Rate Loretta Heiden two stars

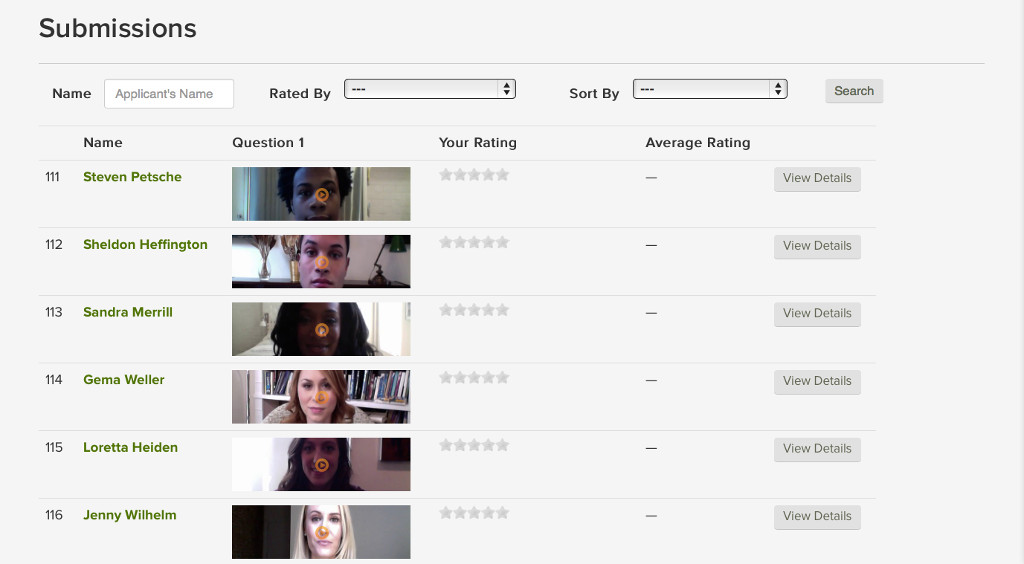click(x=460, y=445)
